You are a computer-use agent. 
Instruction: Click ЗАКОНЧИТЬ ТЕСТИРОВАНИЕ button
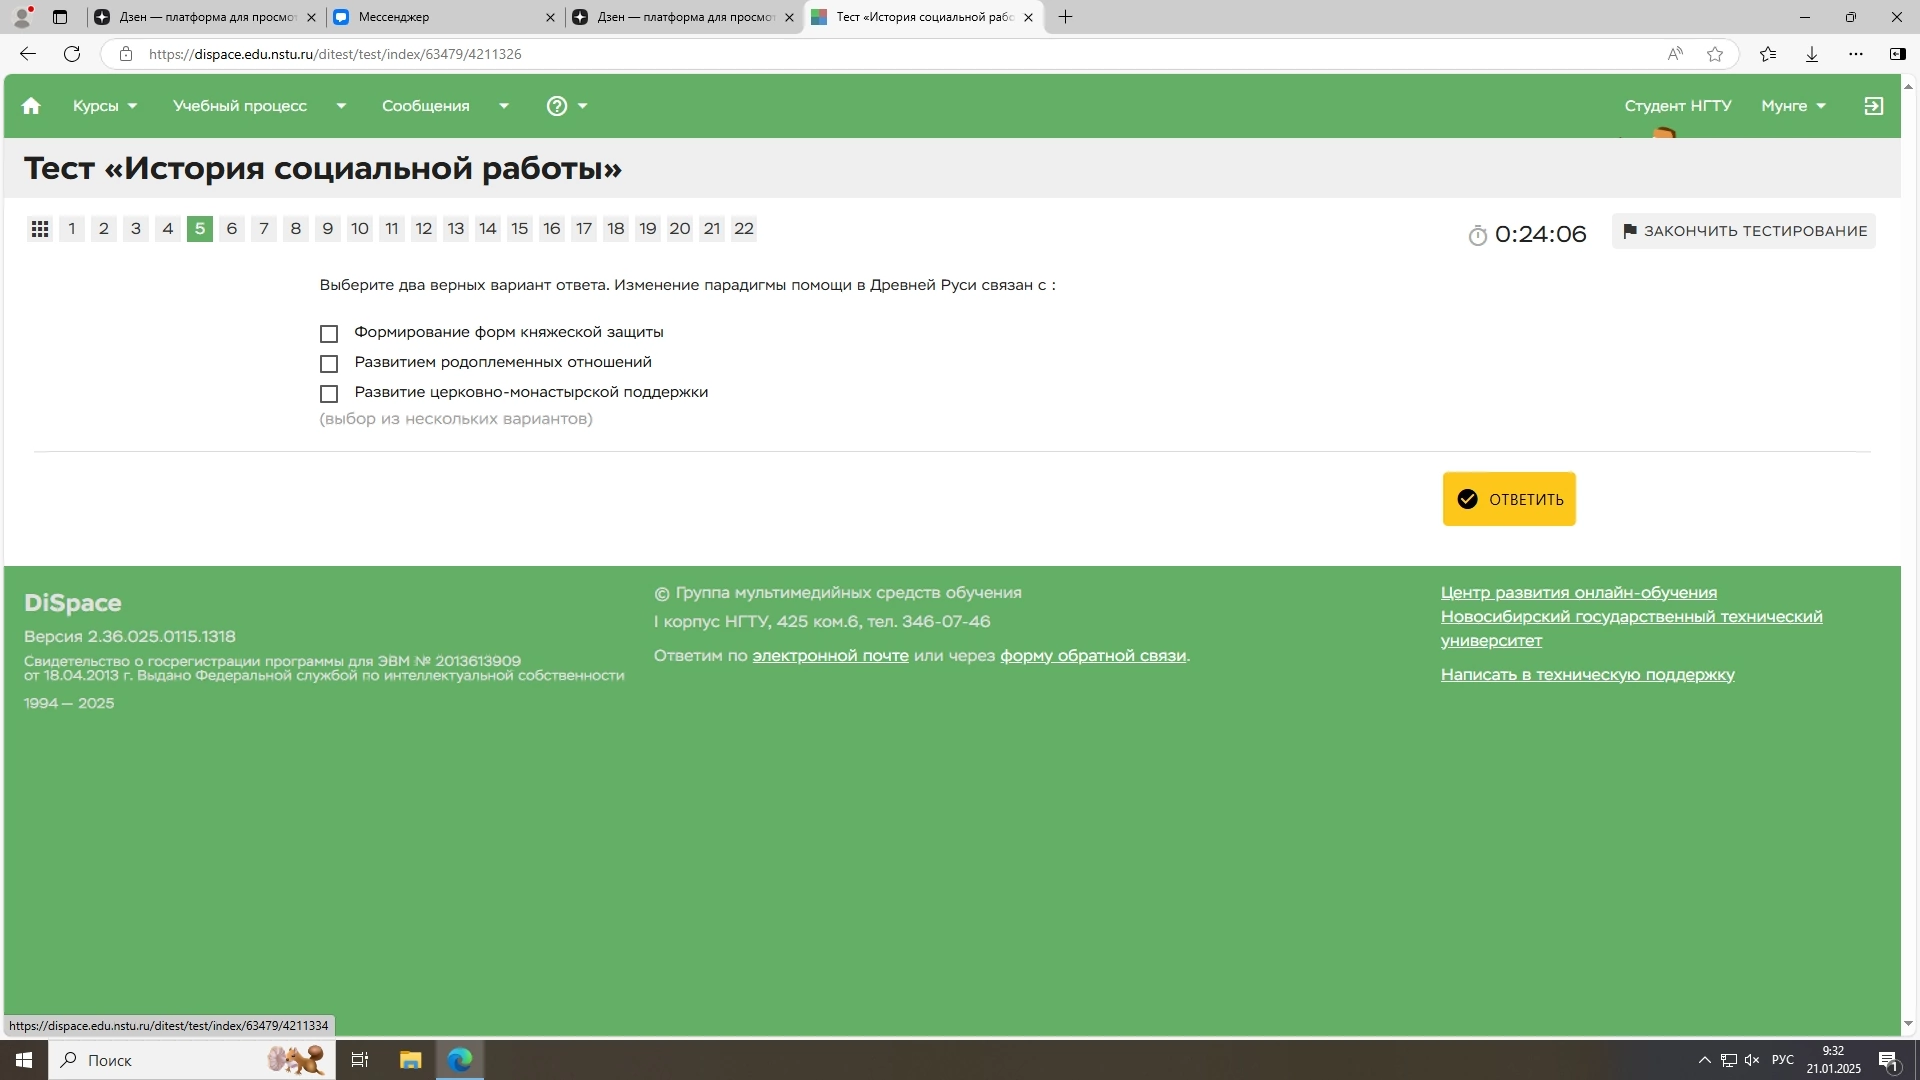click(x=1743, y=231)
